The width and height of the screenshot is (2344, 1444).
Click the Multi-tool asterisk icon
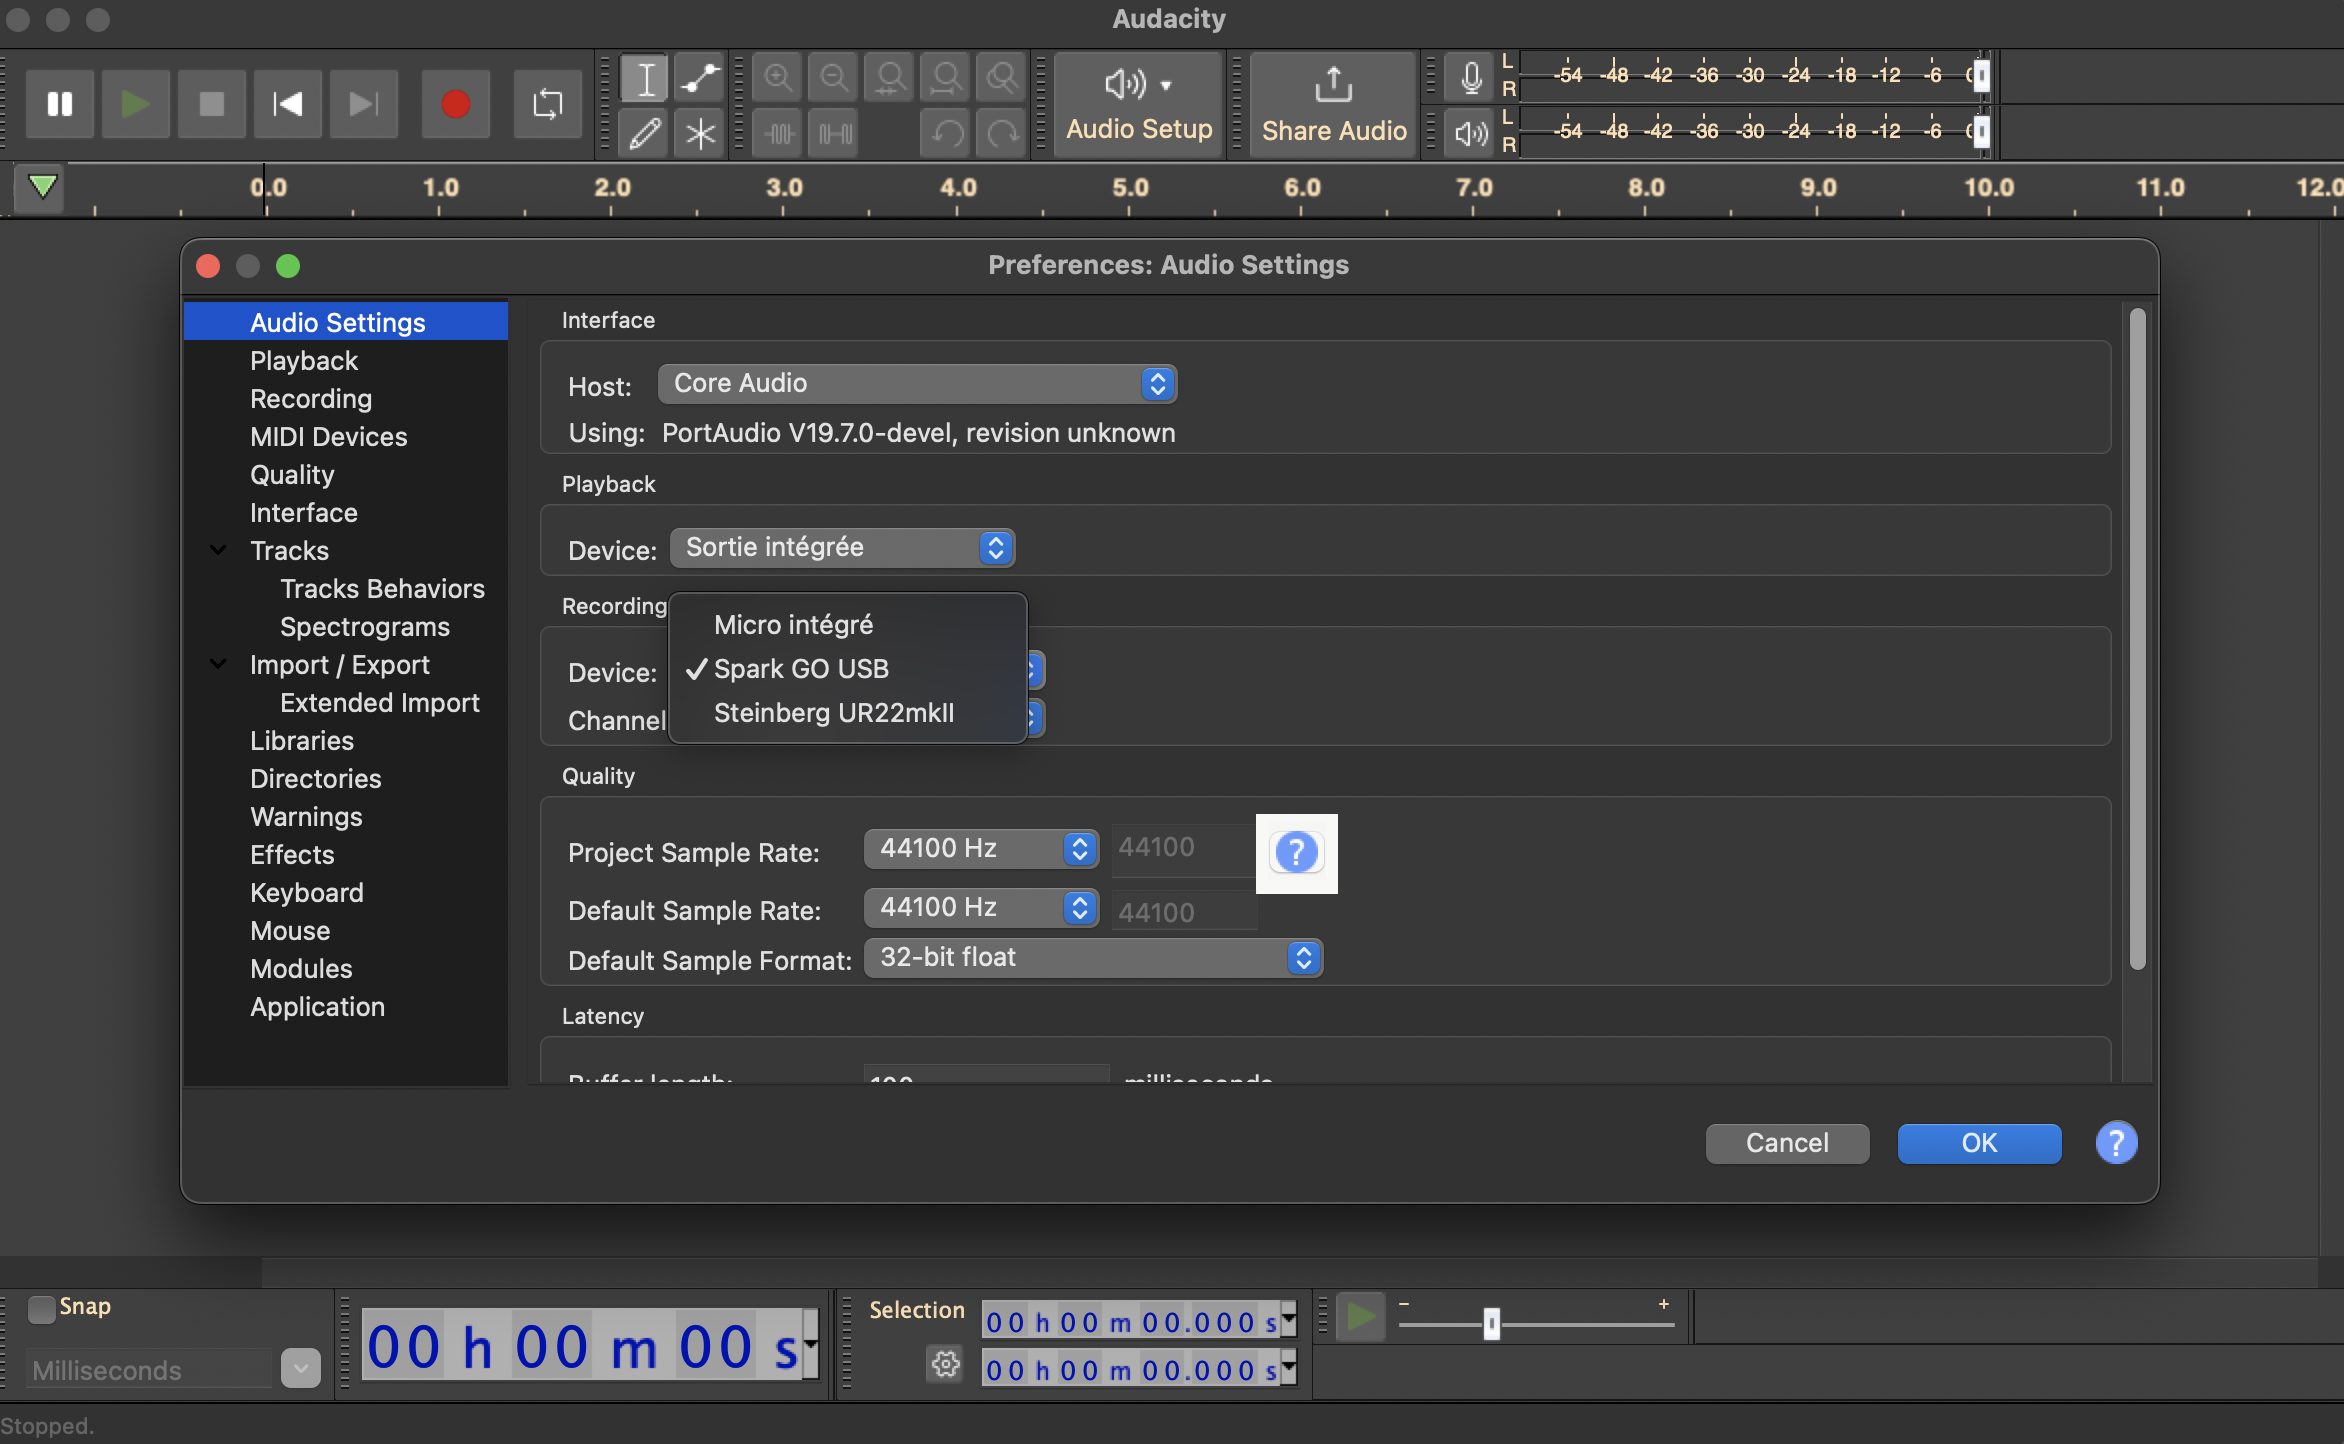(700, 132)
